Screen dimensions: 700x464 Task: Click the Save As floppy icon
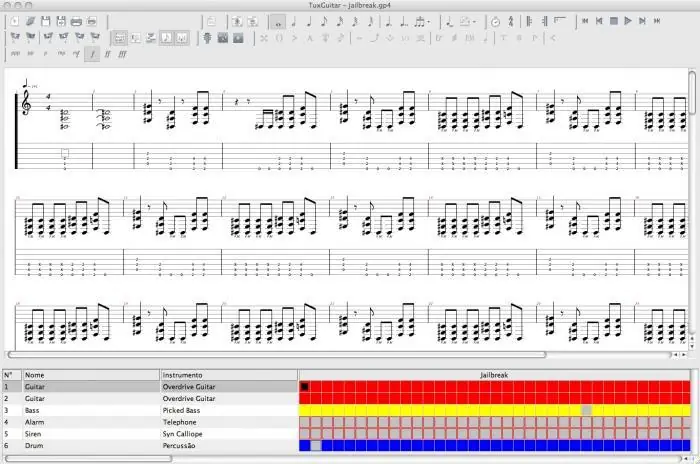[61, 21]
